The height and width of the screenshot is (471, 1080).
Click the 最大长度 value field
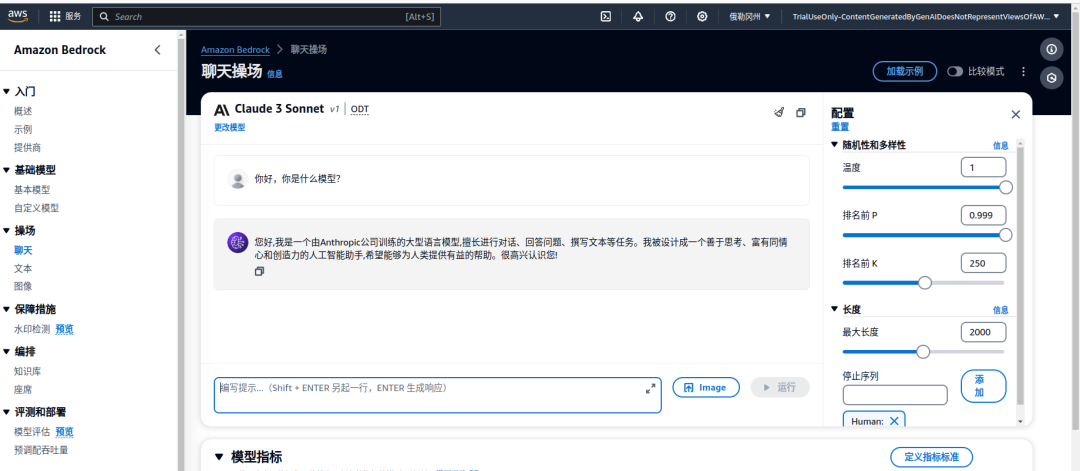[x=983, y=332]
